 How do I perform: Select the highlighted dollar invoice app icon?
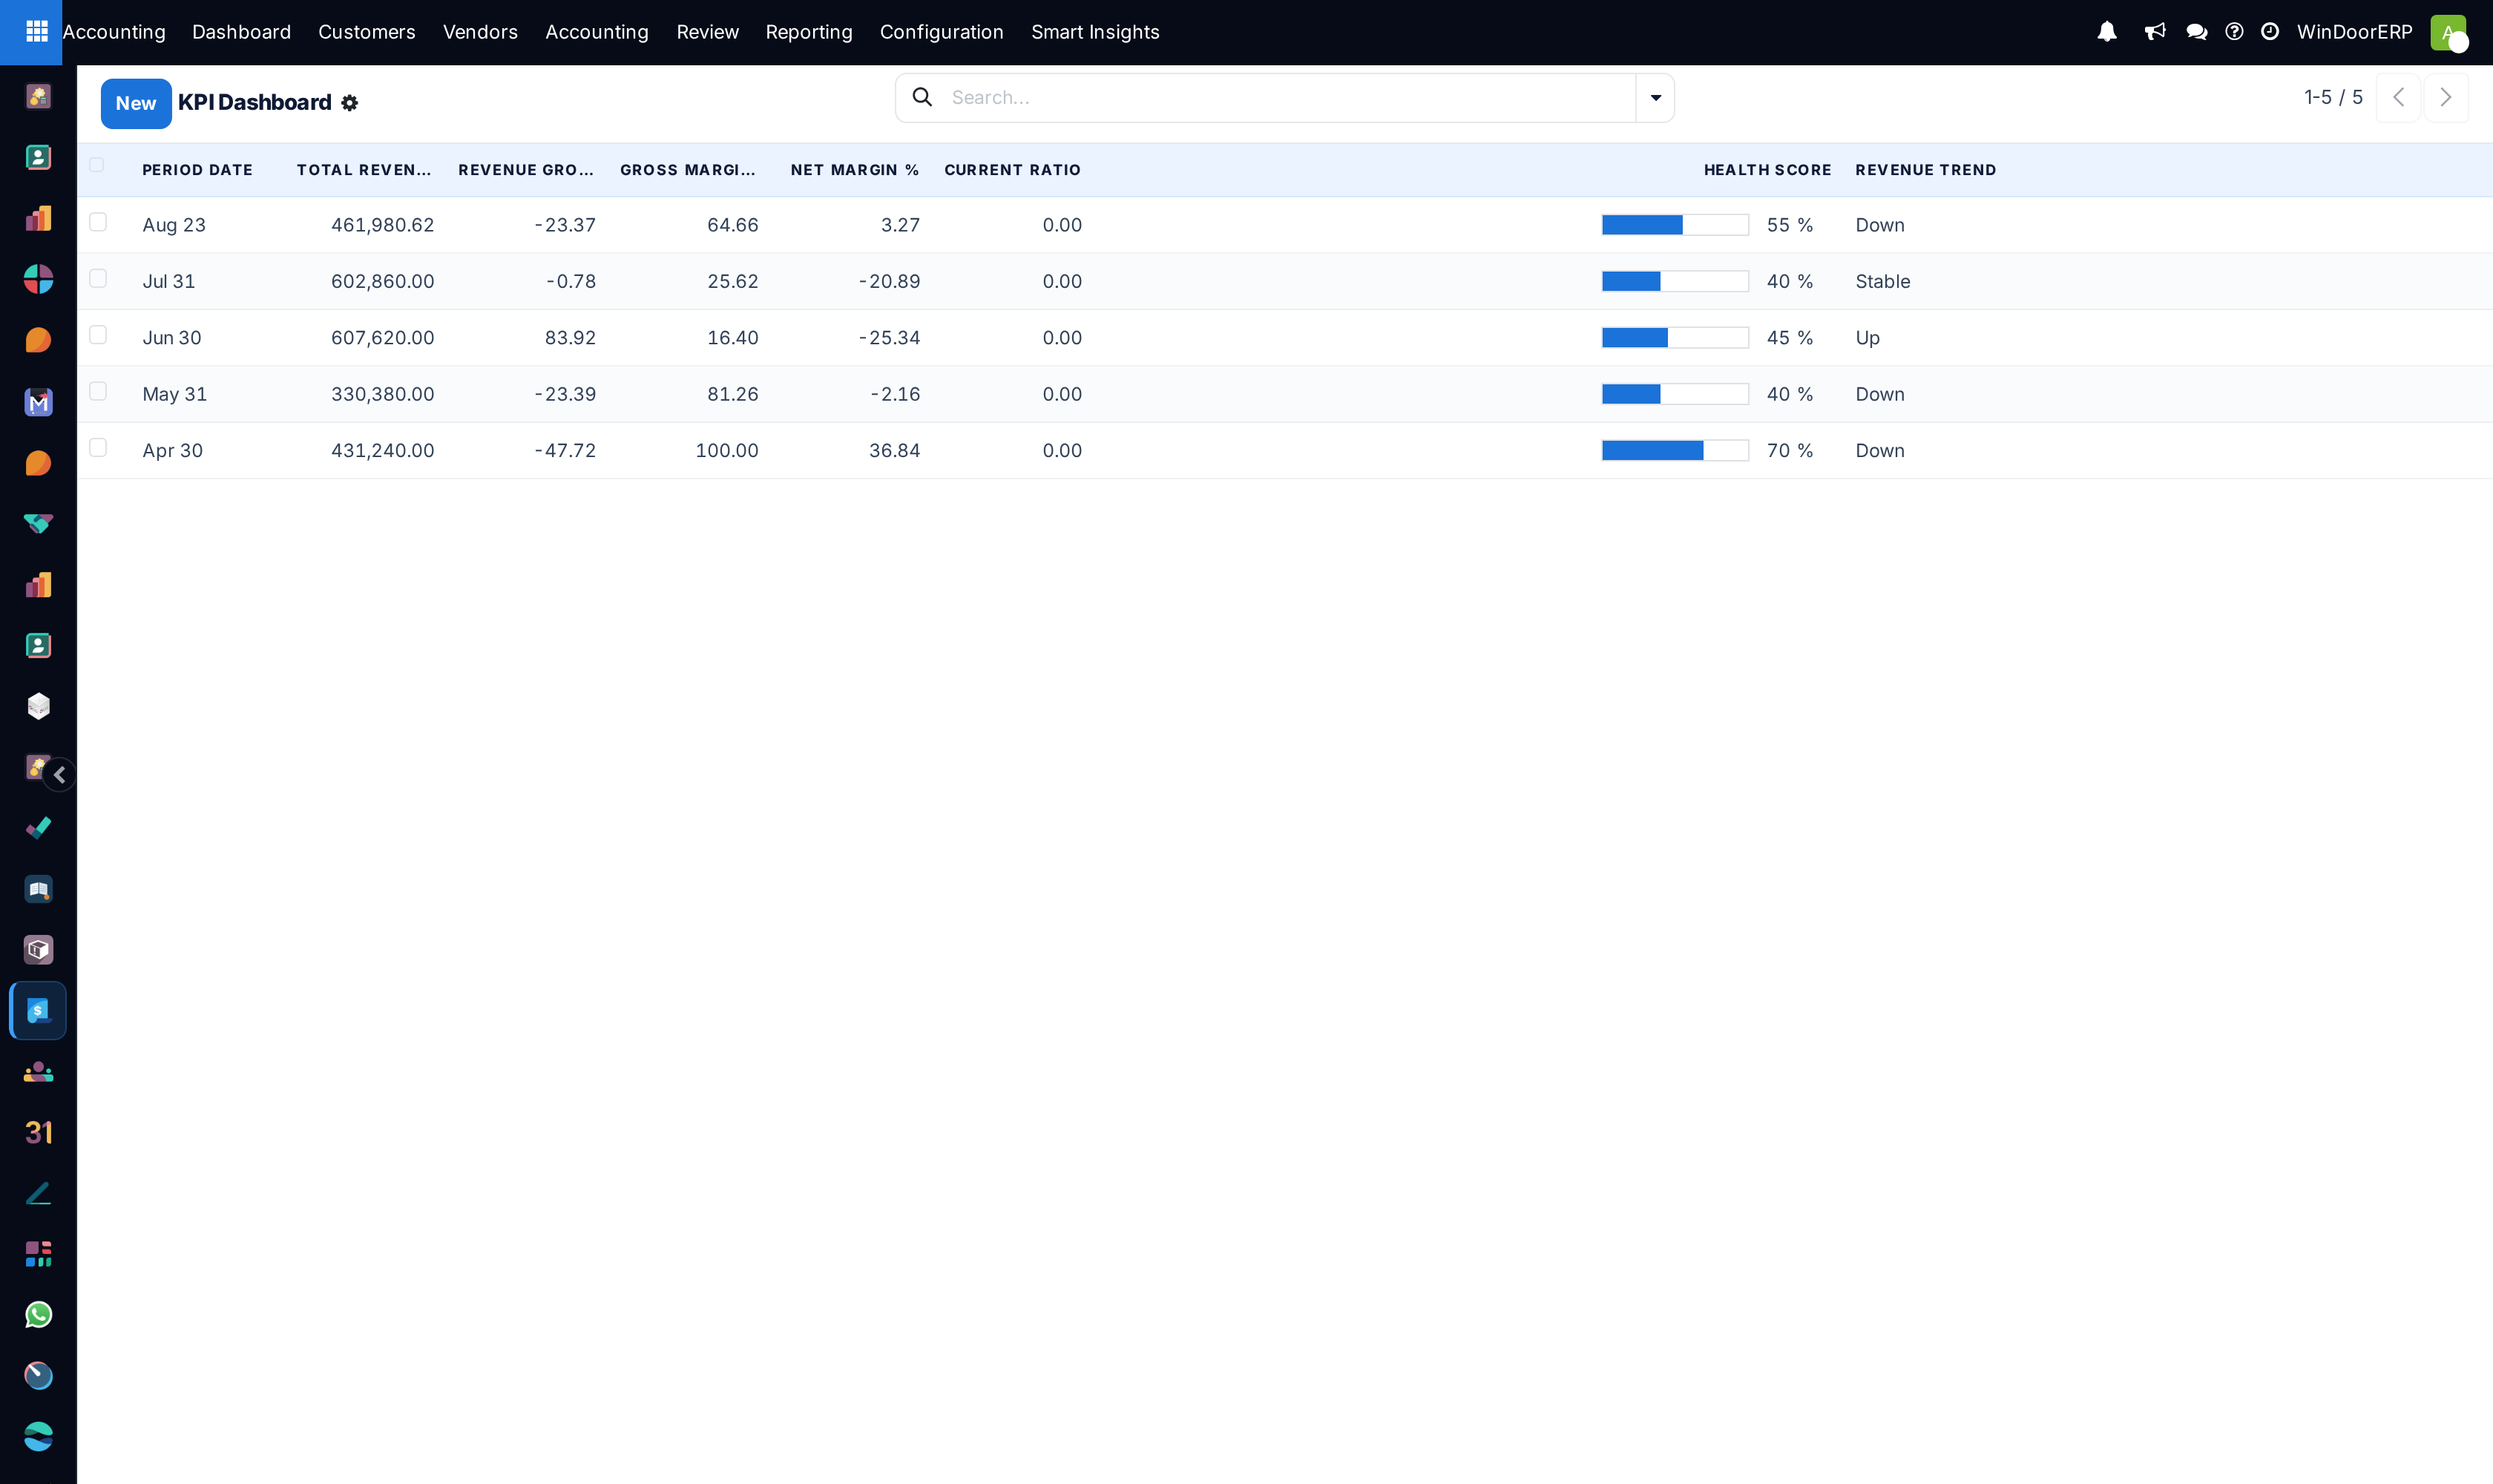[x=38, y=1011]
